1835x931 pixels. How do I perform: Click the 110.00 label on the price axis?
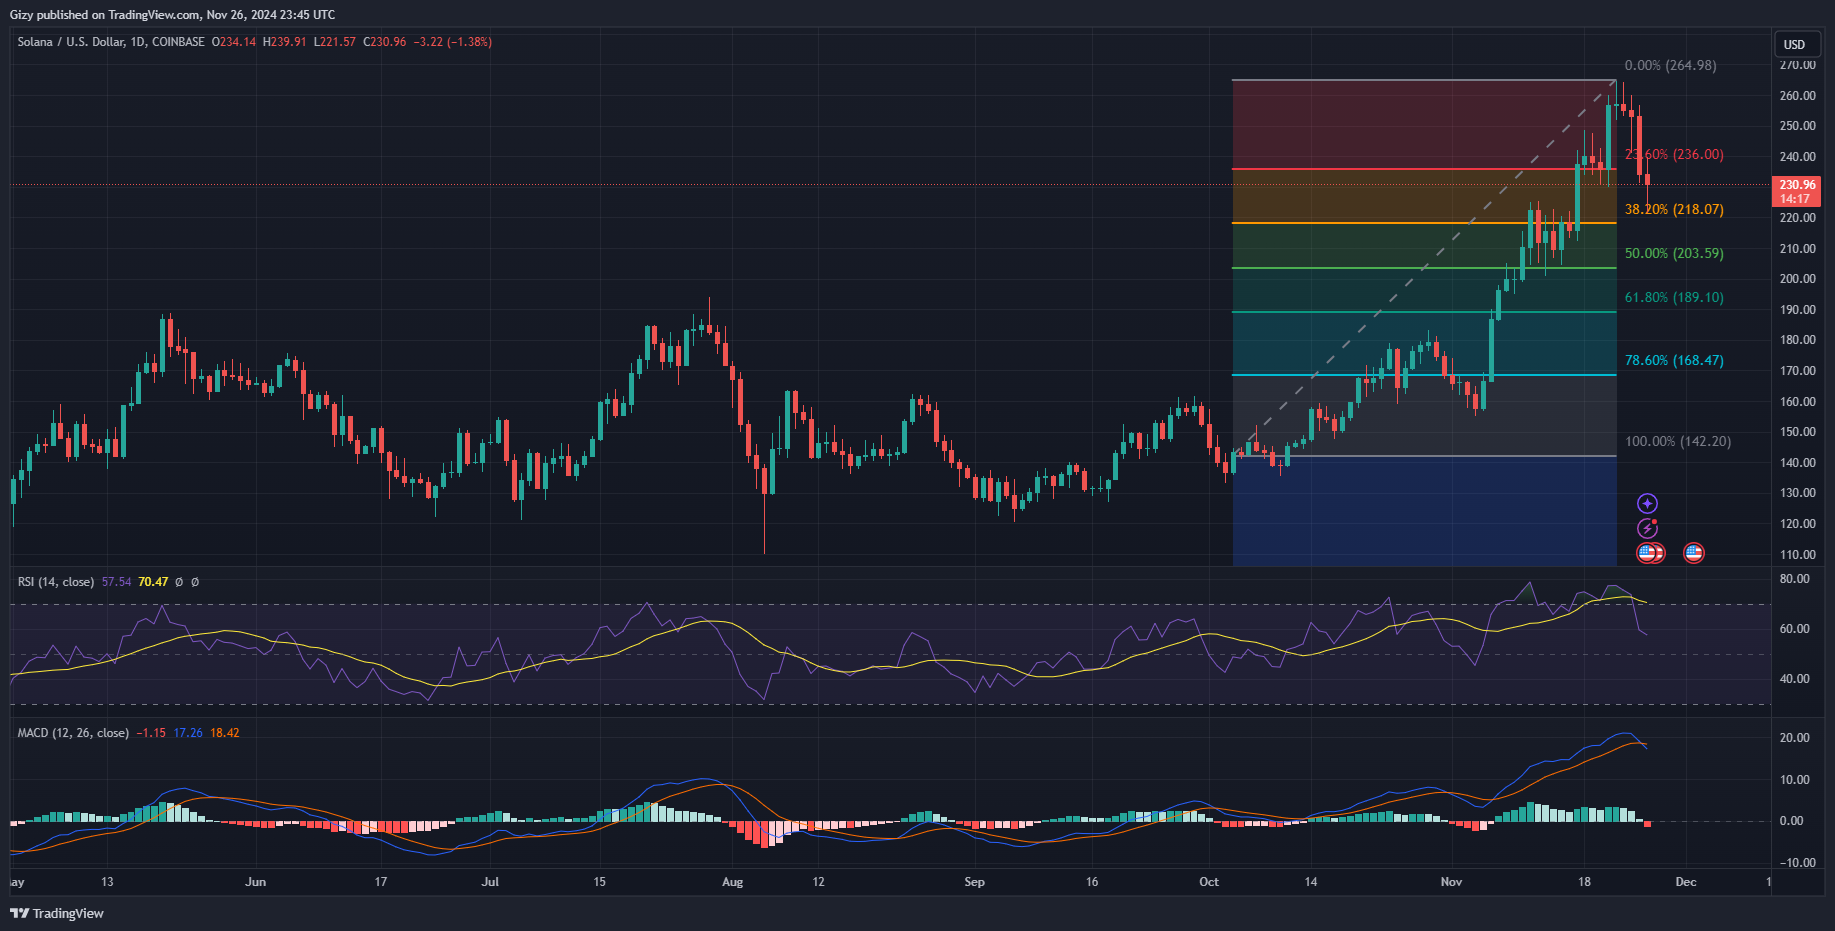[x=1797, y=555]
